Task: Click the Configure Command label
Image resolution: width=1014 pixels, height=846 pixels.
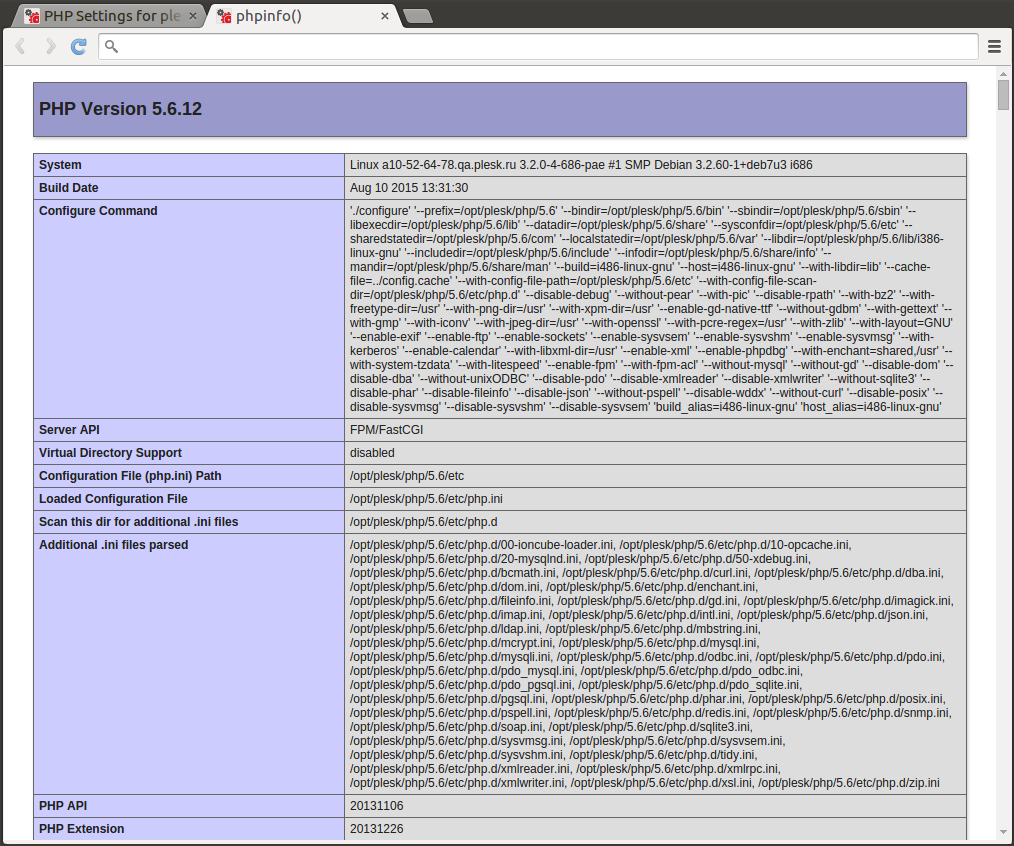Action: point(98,211)
